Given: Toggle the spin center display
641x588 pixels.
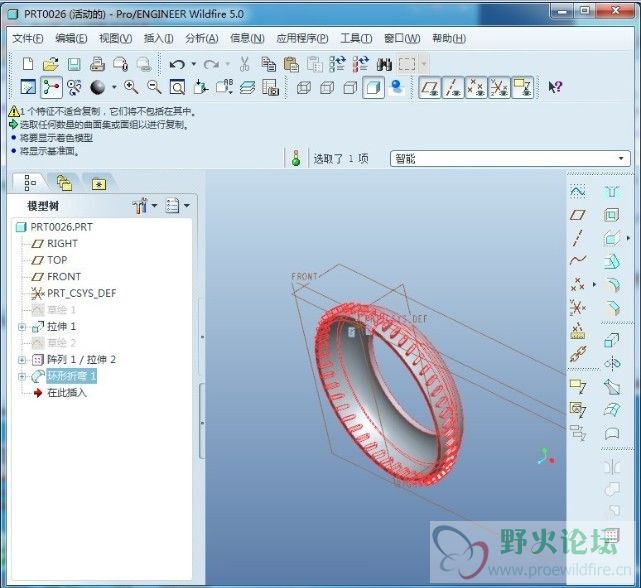Looking at the screenshot, I should (x=51, y=87).
